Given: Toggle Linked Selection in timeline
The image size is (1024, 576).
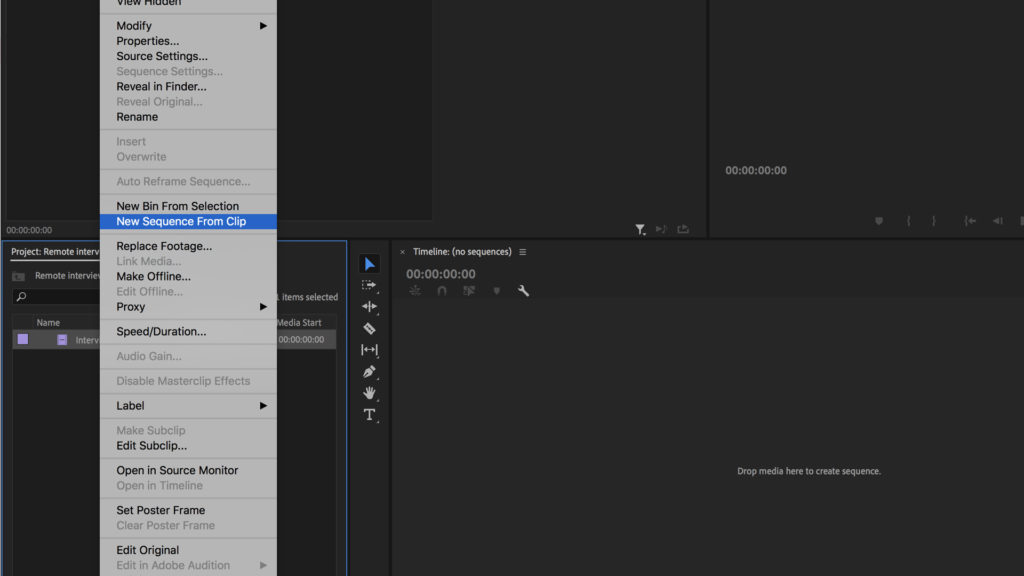Looking at the screenshot, I should 469,291.
